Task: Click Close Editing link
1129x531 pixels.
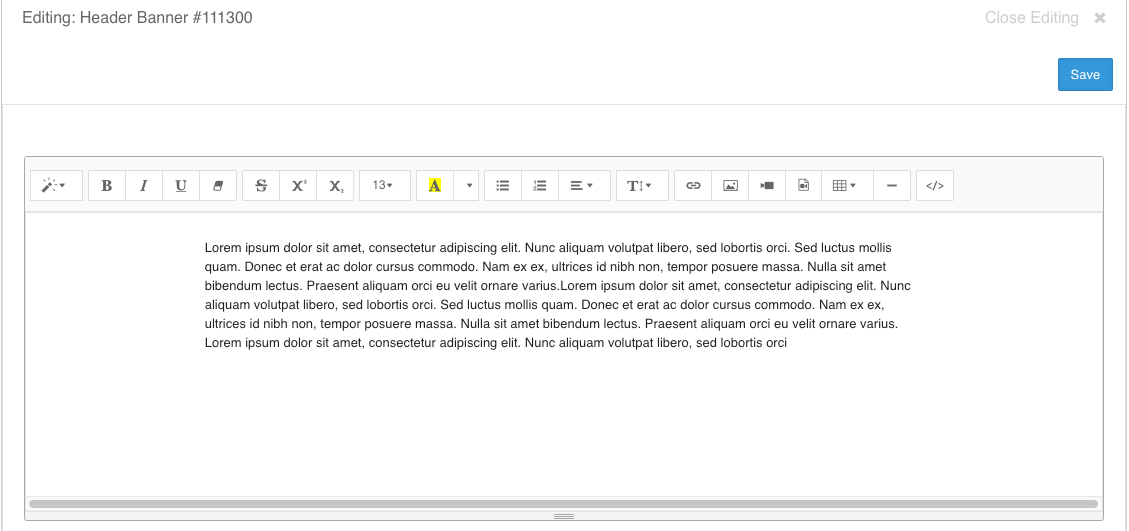Action: point(1031,18)
